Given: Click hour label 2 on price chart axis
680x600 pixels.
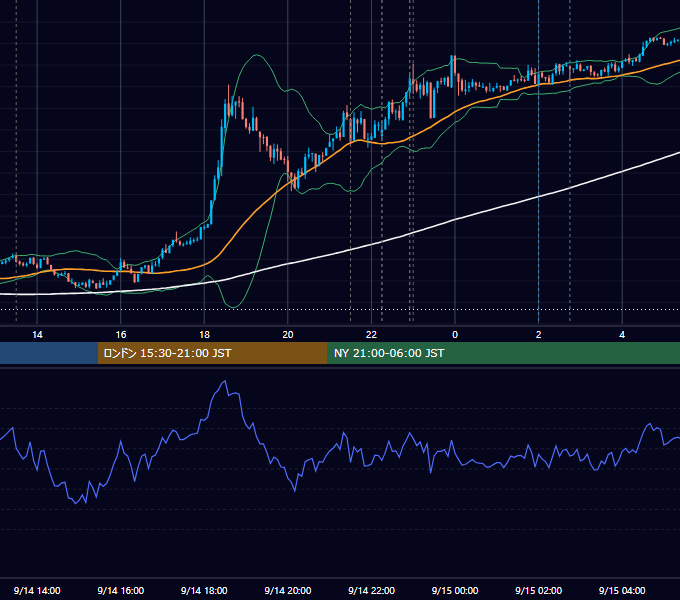Looking at the screenshot, I should coord(538,335).
